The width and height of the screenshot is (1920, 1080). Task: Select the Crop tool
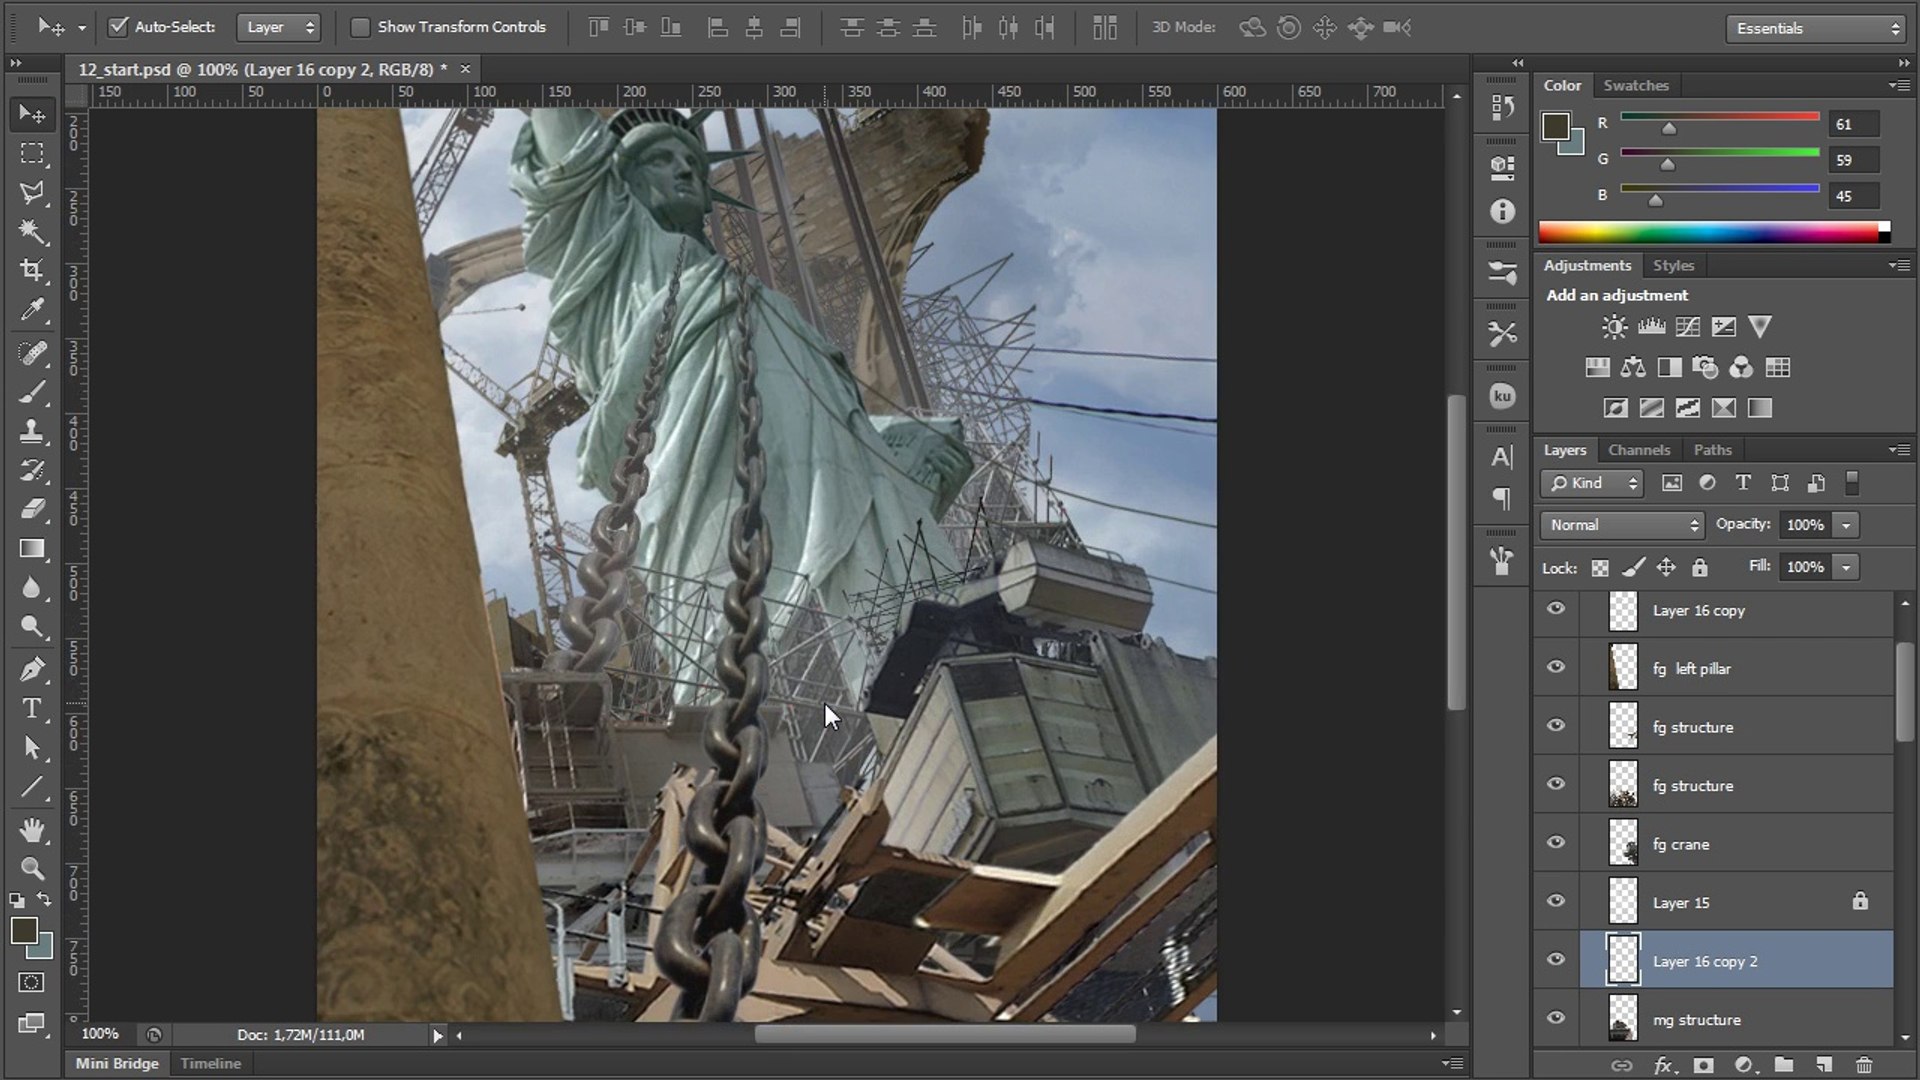[32, 271]
